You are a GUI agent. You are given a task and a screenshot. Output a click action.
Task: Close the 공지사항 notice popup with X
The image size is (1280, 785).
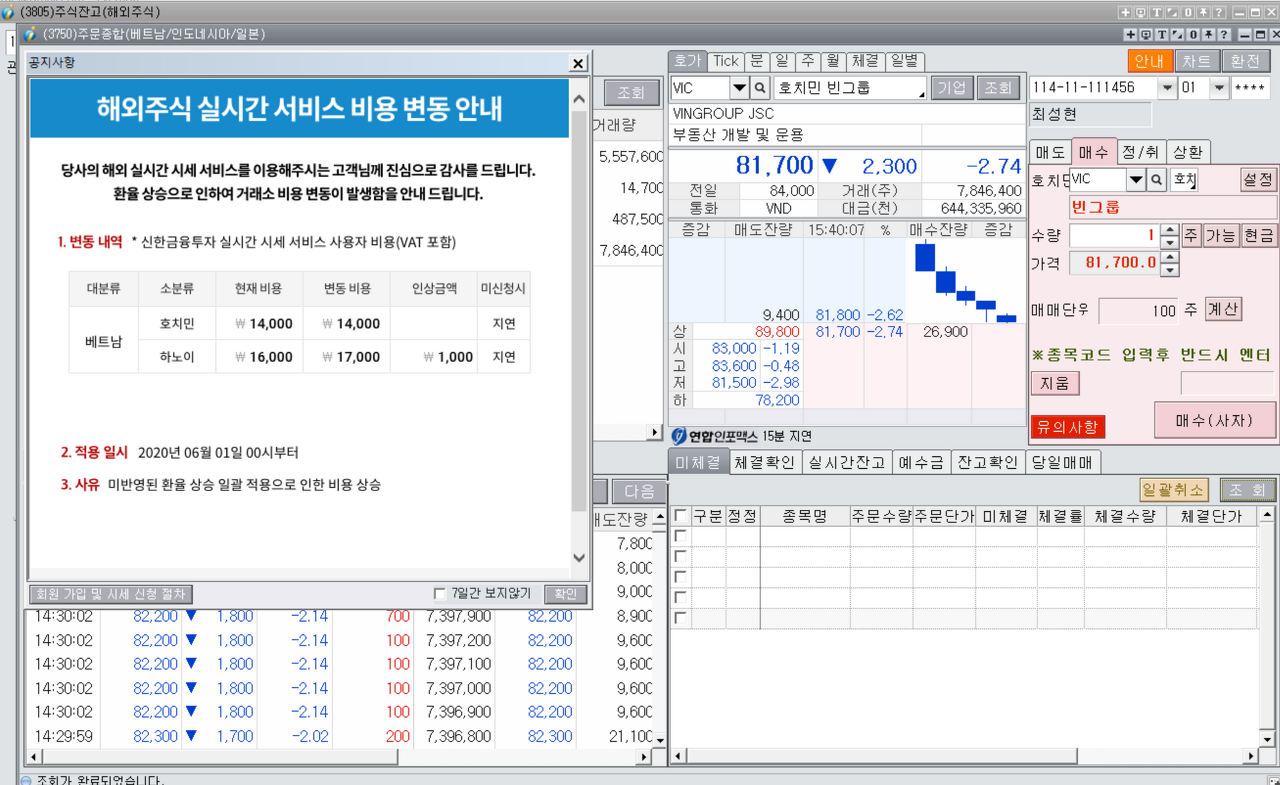[x=578, y=63]
